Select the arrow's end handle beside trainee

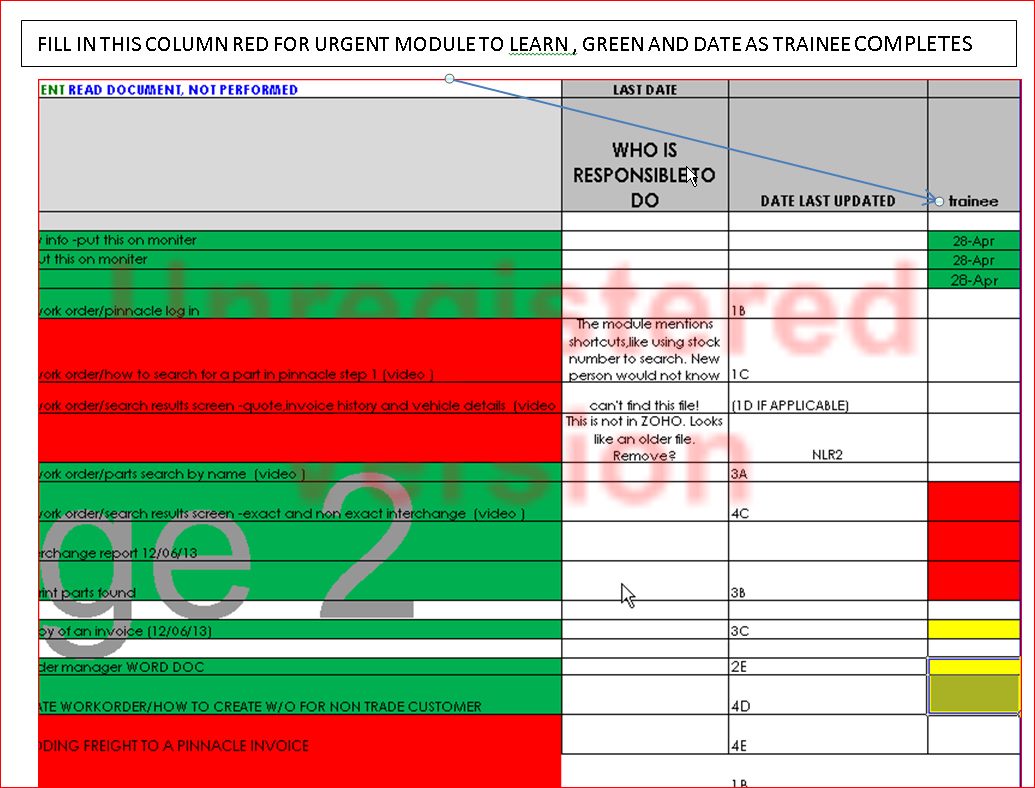coord(938,201)
